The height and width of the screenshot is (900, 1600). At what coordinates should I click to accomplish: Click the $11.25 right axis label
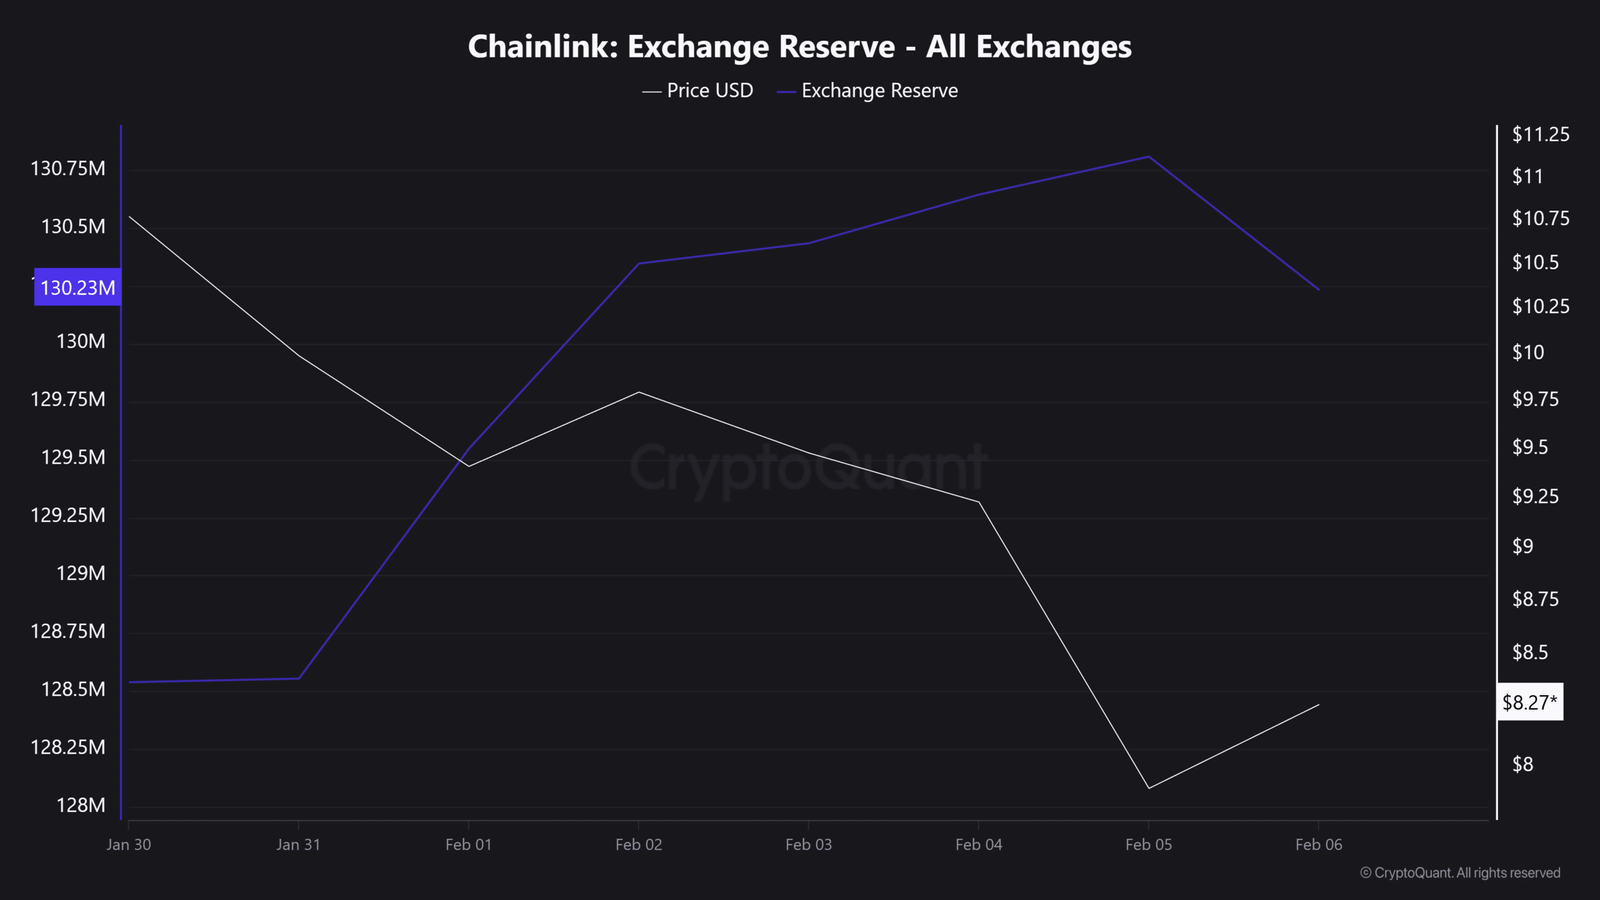click(1540, 134)
